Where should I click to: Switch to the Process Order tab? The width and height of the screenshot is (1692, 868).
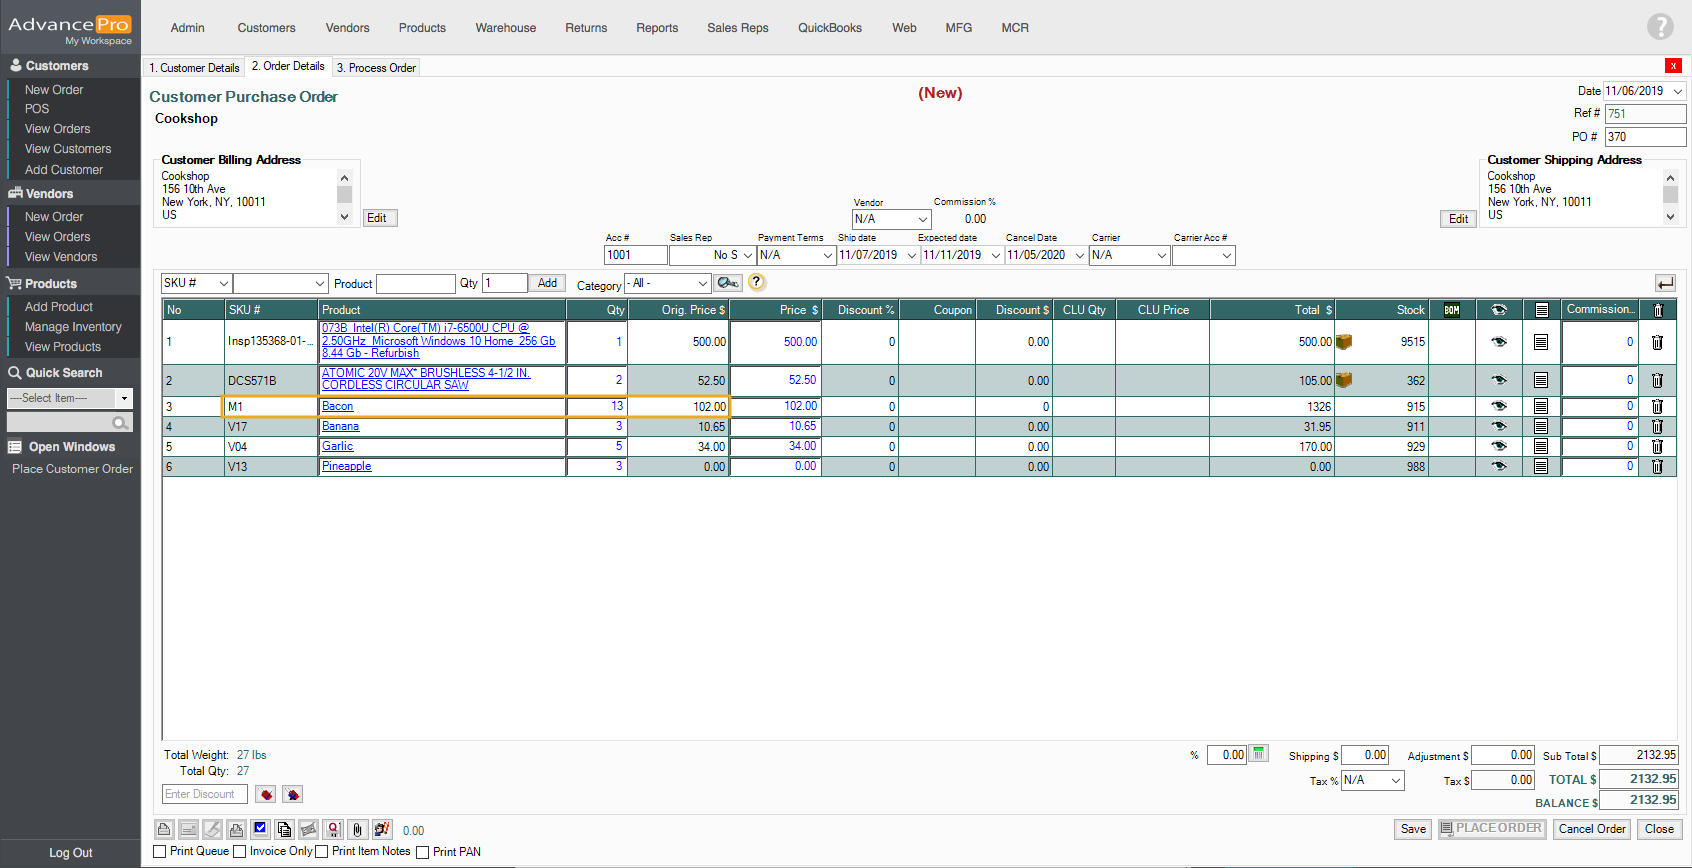376,68
